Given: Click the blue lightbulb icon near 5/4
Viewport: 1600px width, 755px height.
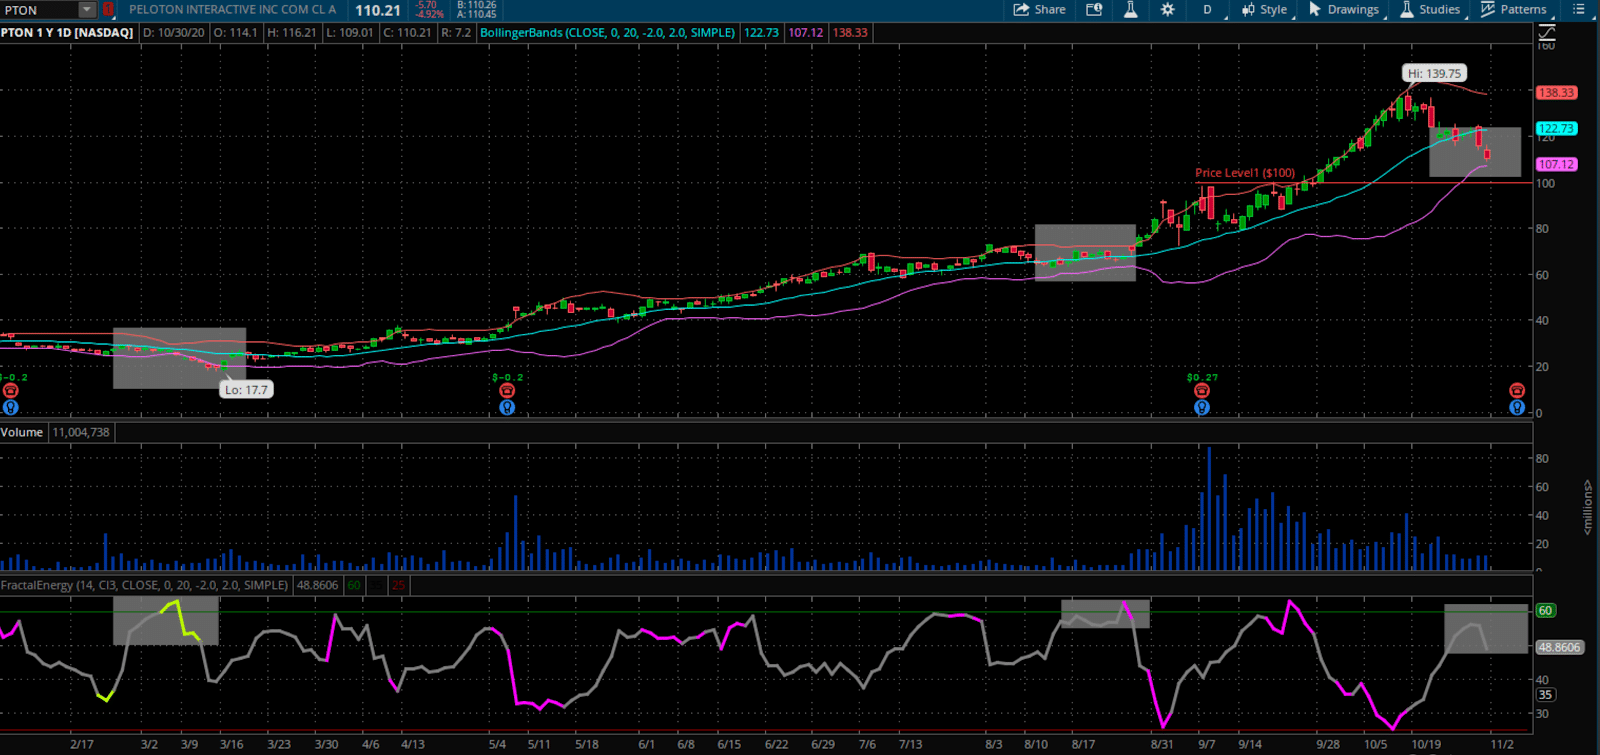Looking at the screenshot, I should [507, 407].
